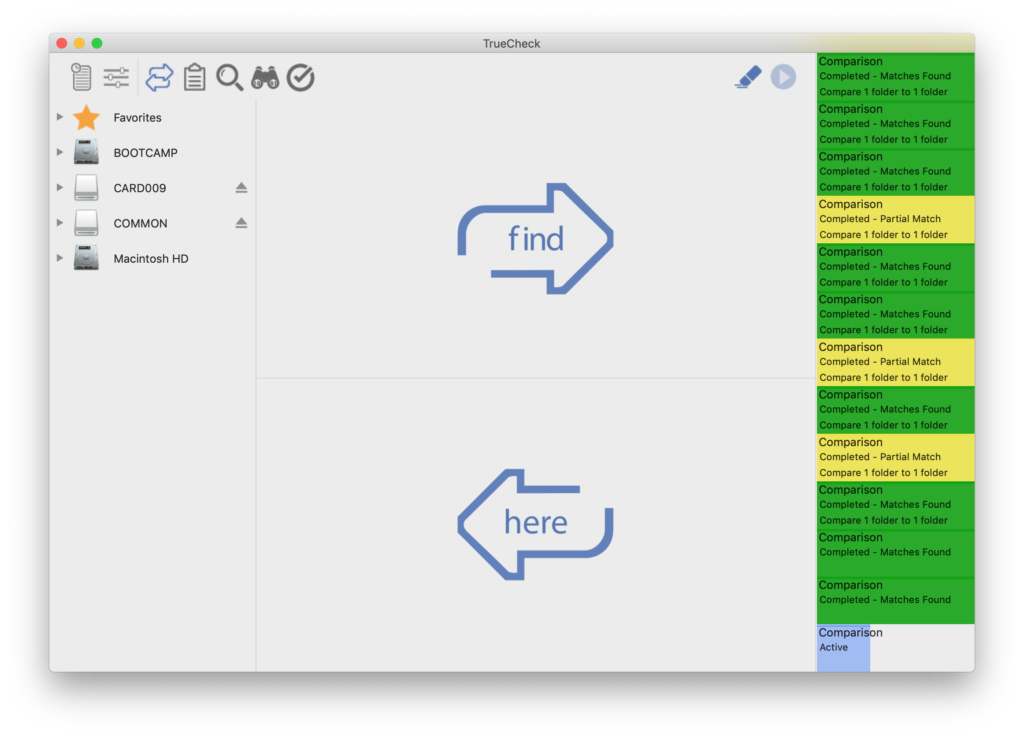1024x737 pixels.
Task: Eject the COMMON volume
Action: coord(240,223)
